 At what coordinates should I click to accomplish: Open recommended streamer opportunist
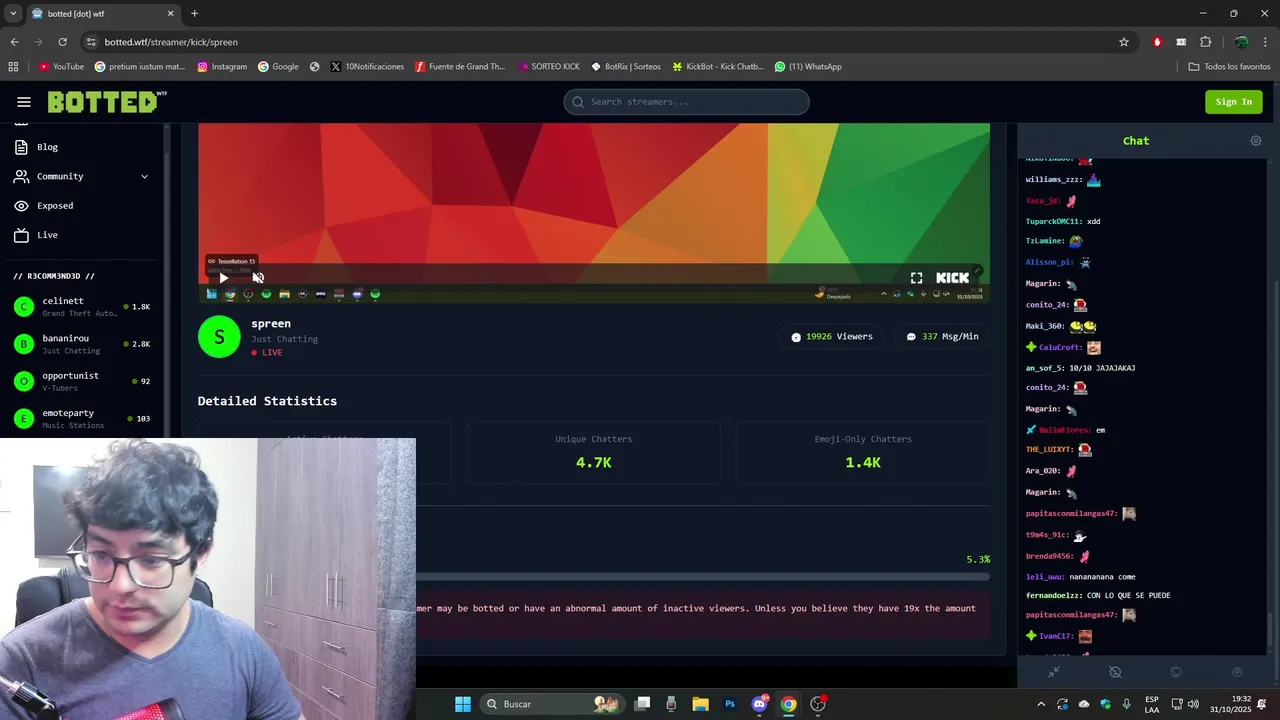tap(81, 381)
